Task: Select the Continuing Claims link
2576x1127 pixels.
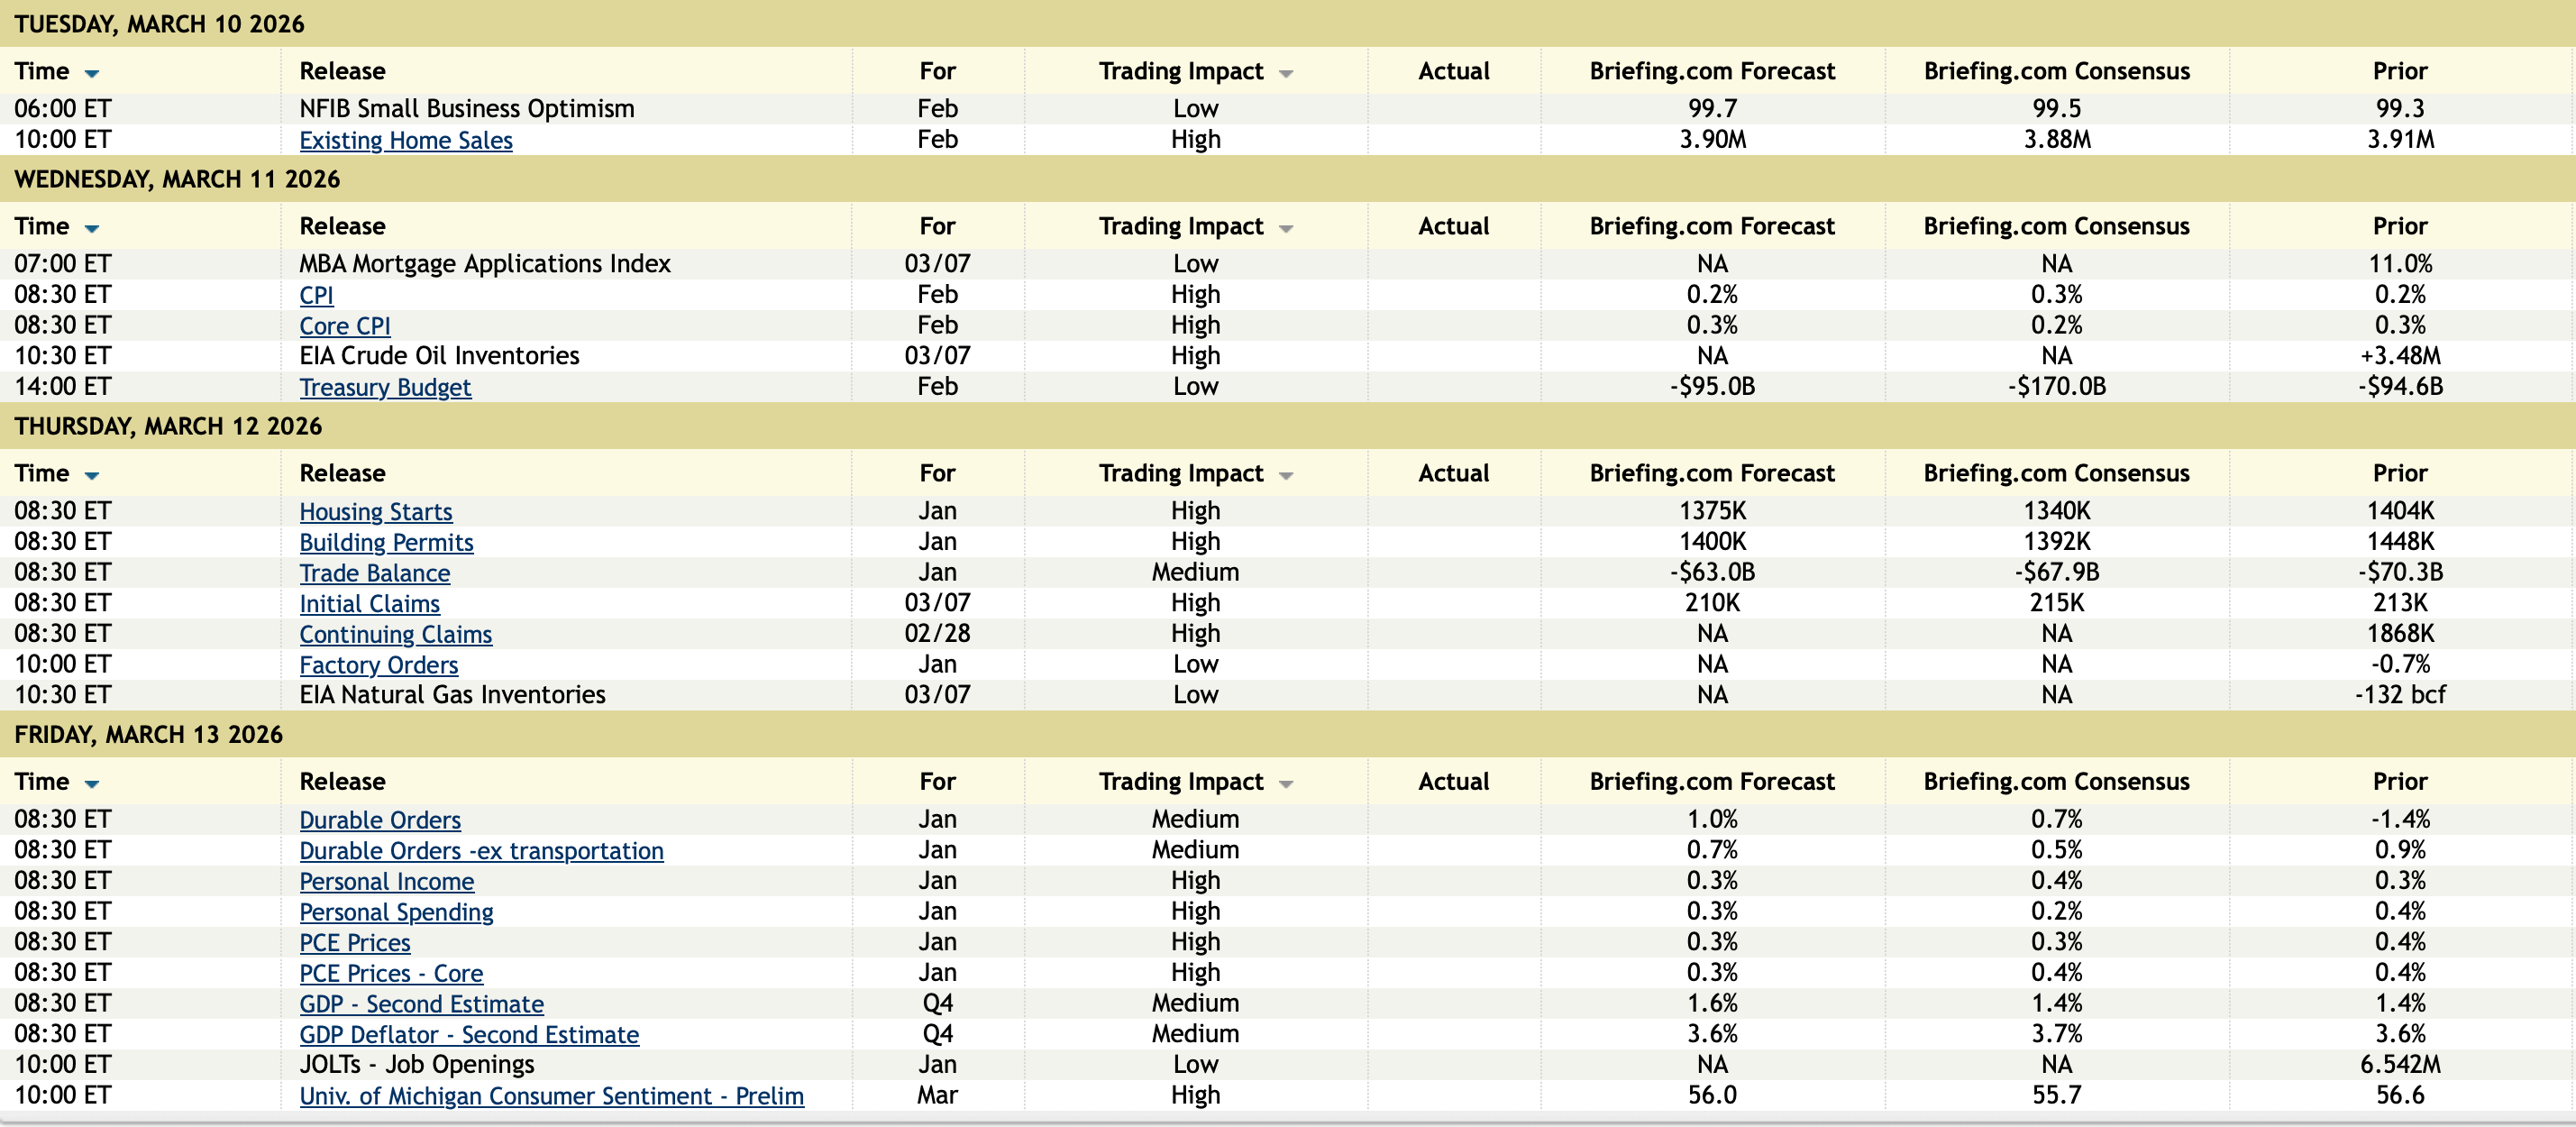Action: (395, 634)
